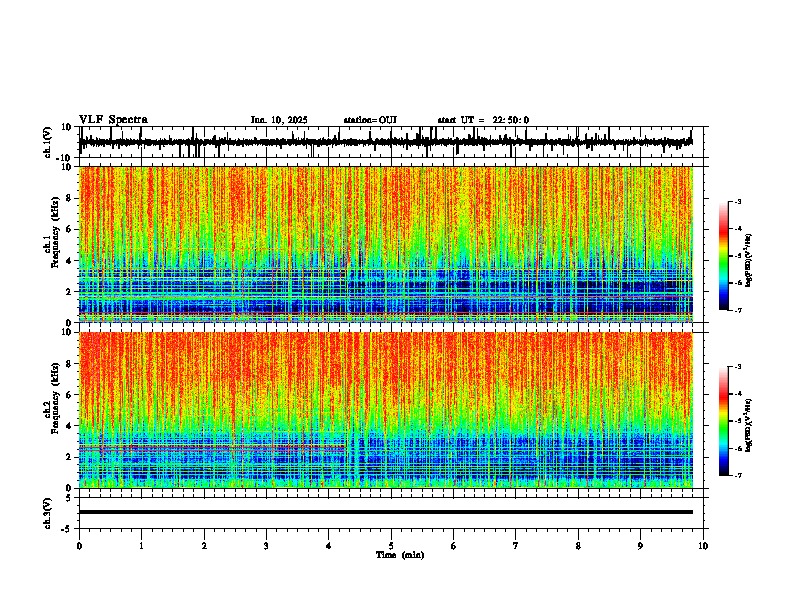Click the "ch.1(V)" waveform axis label
Screen dimensions: 792x612
click(48, 142)
